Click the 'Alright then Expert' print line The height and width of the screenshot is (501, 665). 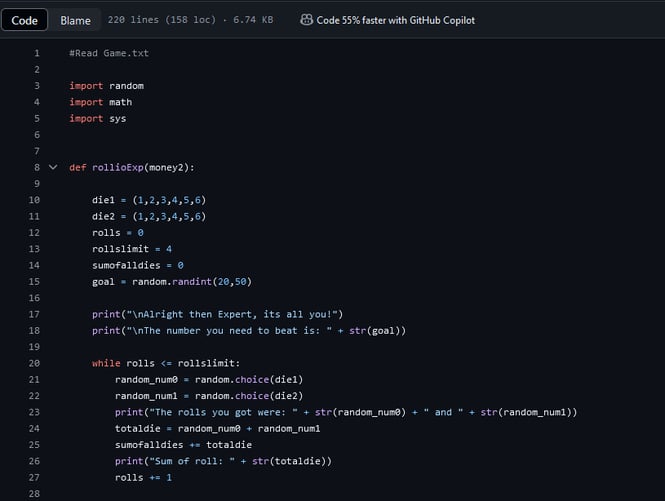click(x=218, y=314)
